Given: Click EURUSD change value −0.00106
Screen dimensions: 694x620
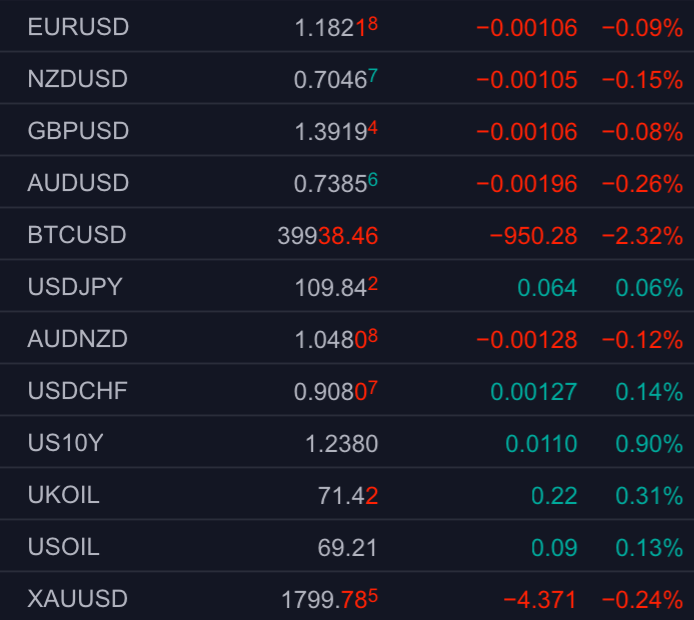Looking at the screenshot, I should (x=526, y=28).
